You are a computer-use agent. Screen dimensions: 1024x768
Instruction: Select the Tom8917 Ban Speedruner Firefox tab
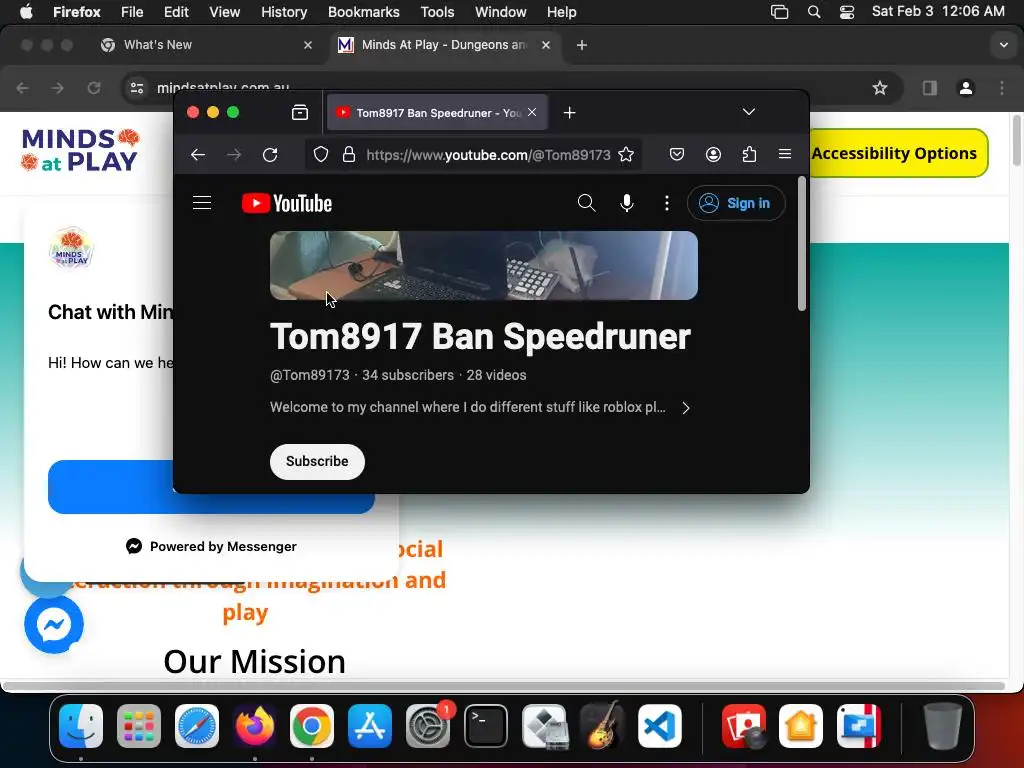click(436, 112)
